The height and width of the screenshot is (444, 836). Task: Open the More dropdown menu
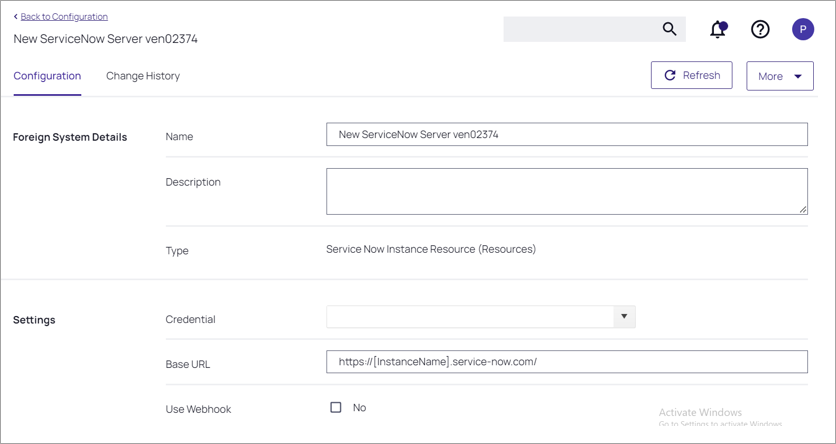pyautogui.click(x=780, y=76)
